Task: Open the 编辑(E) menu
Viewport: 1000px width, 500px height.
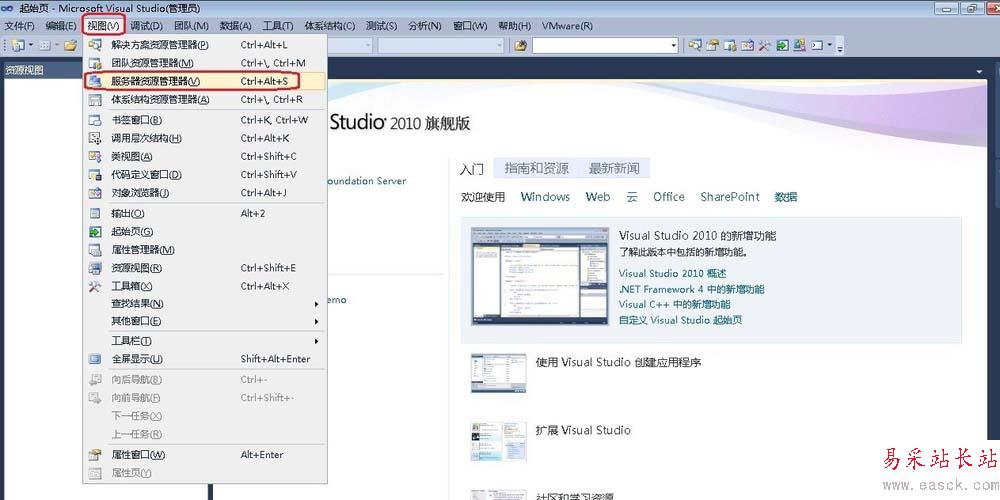Action: tap(61, 26)
